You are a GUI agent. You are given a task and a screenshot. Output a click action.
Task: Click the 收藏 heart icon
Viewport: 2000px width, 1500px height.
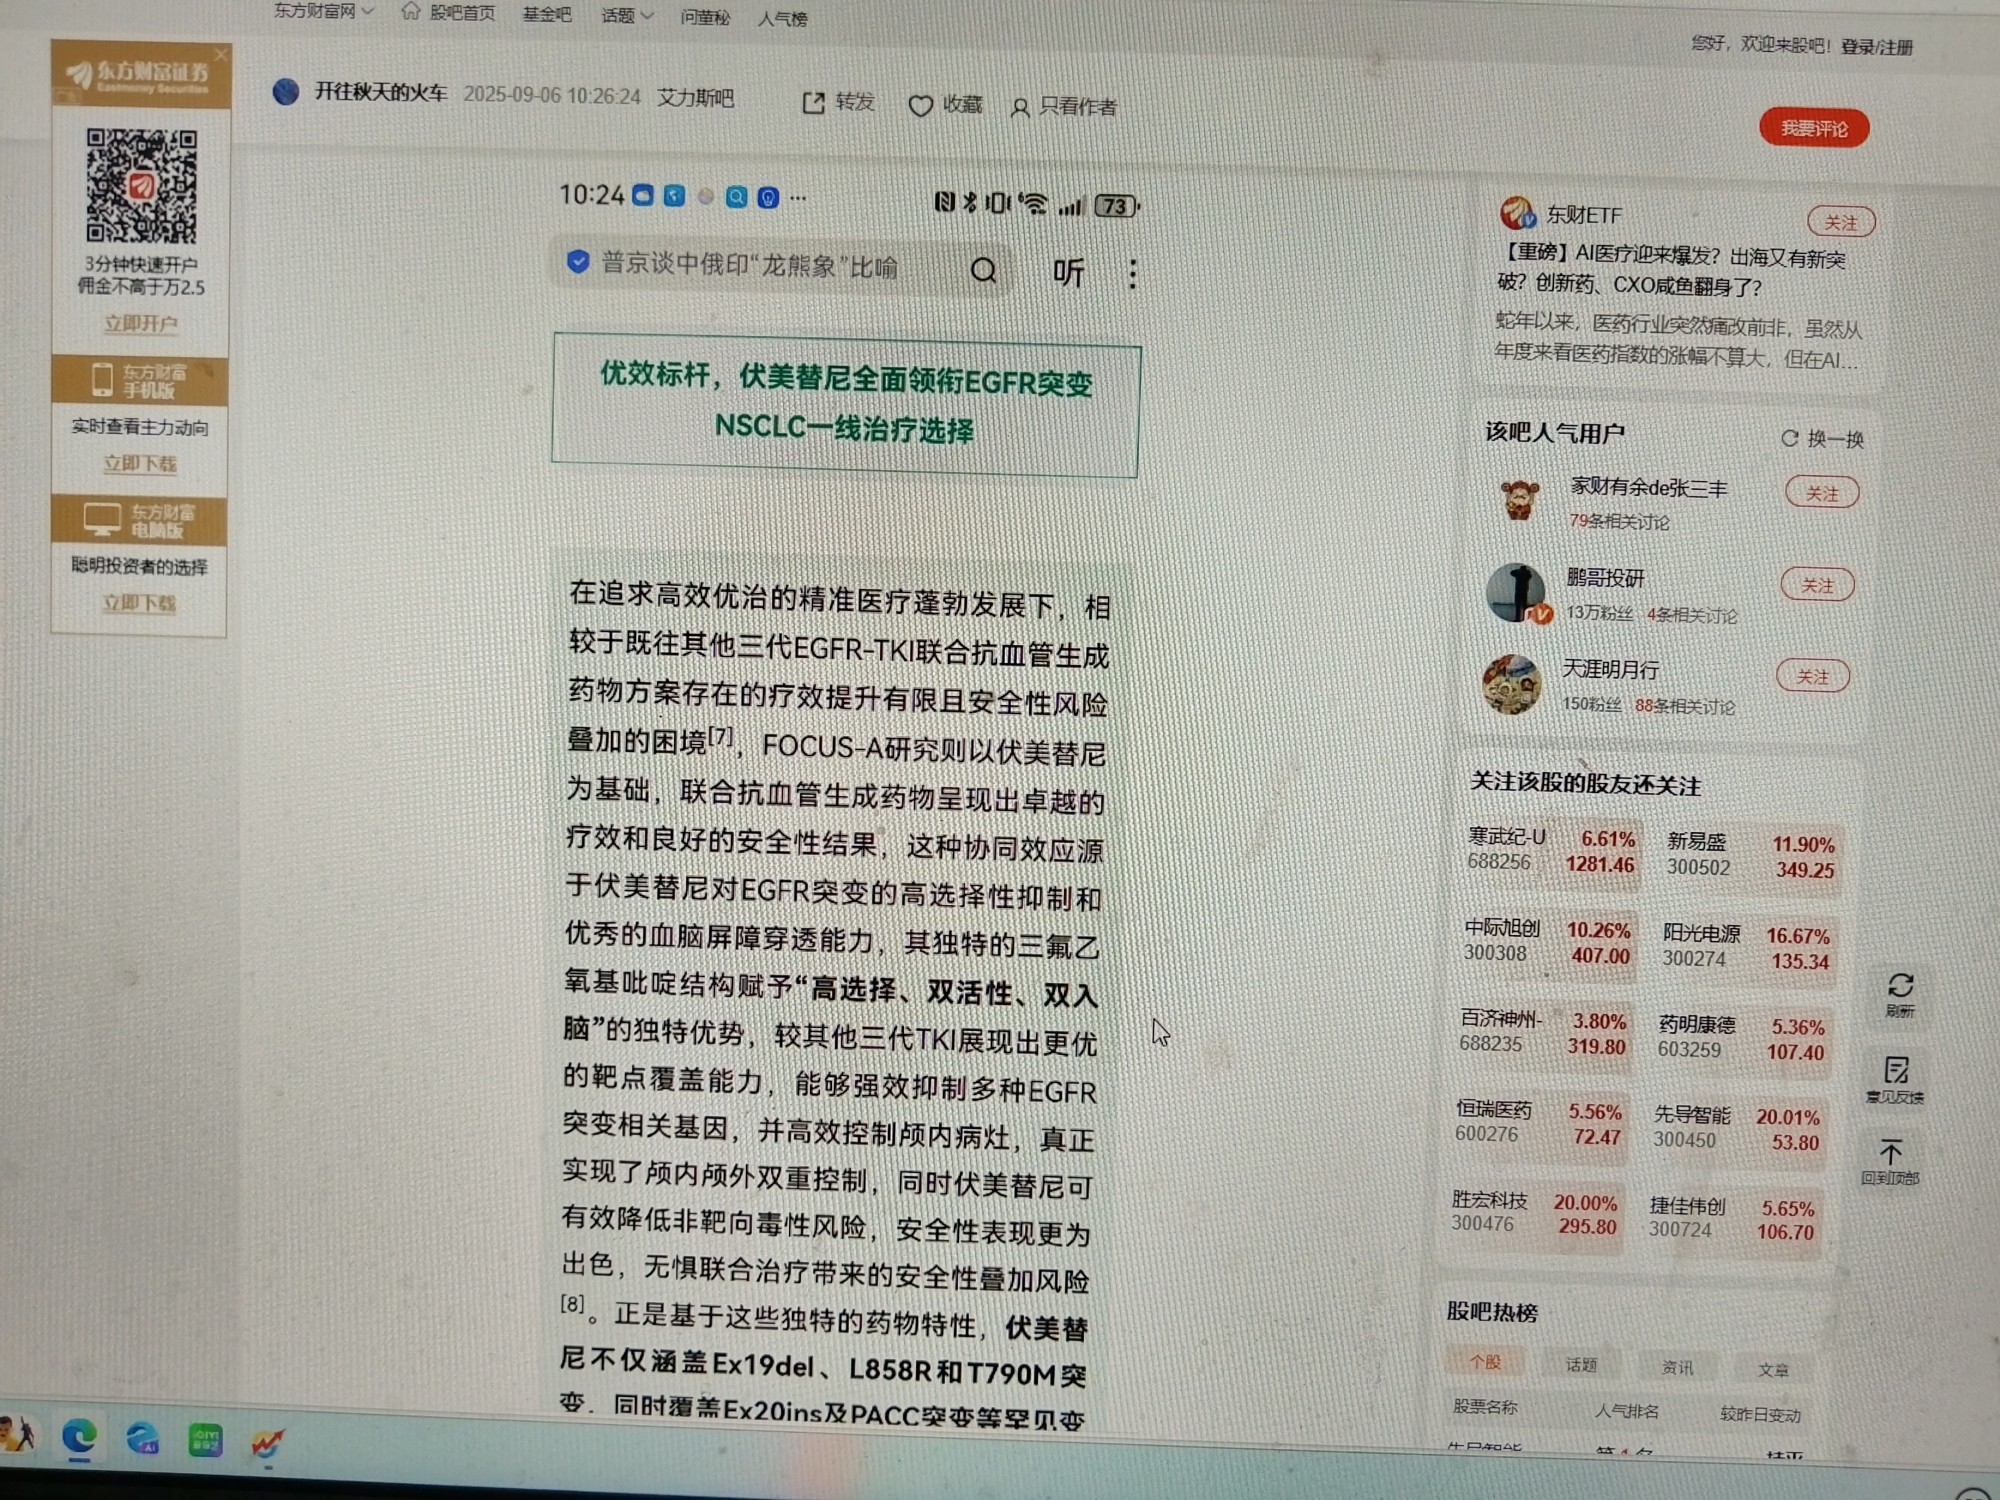point(920,105)
